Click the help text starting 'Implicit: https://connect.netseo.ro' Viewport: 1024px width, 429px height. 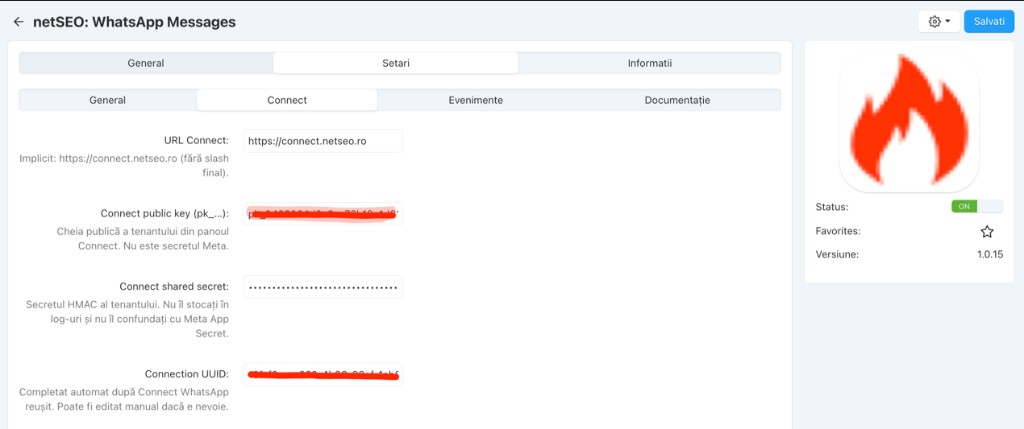click(x=124, y=165)
